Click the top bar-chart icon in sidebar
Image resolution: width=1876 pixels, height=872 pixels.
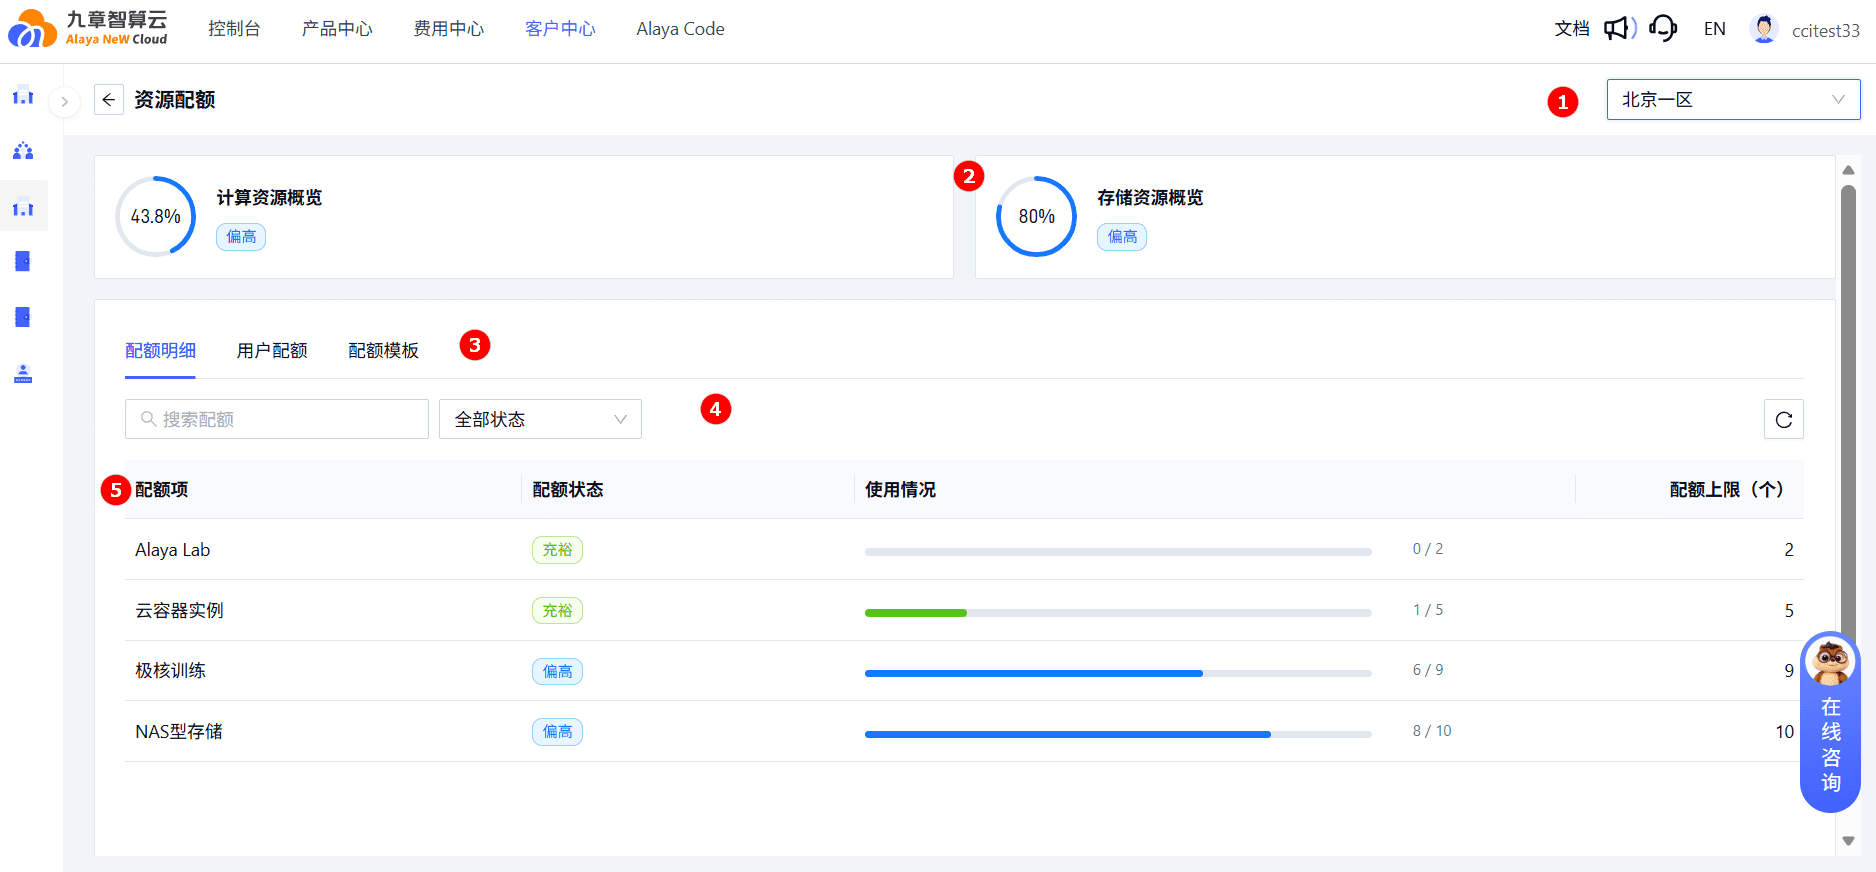coord(23,97)
